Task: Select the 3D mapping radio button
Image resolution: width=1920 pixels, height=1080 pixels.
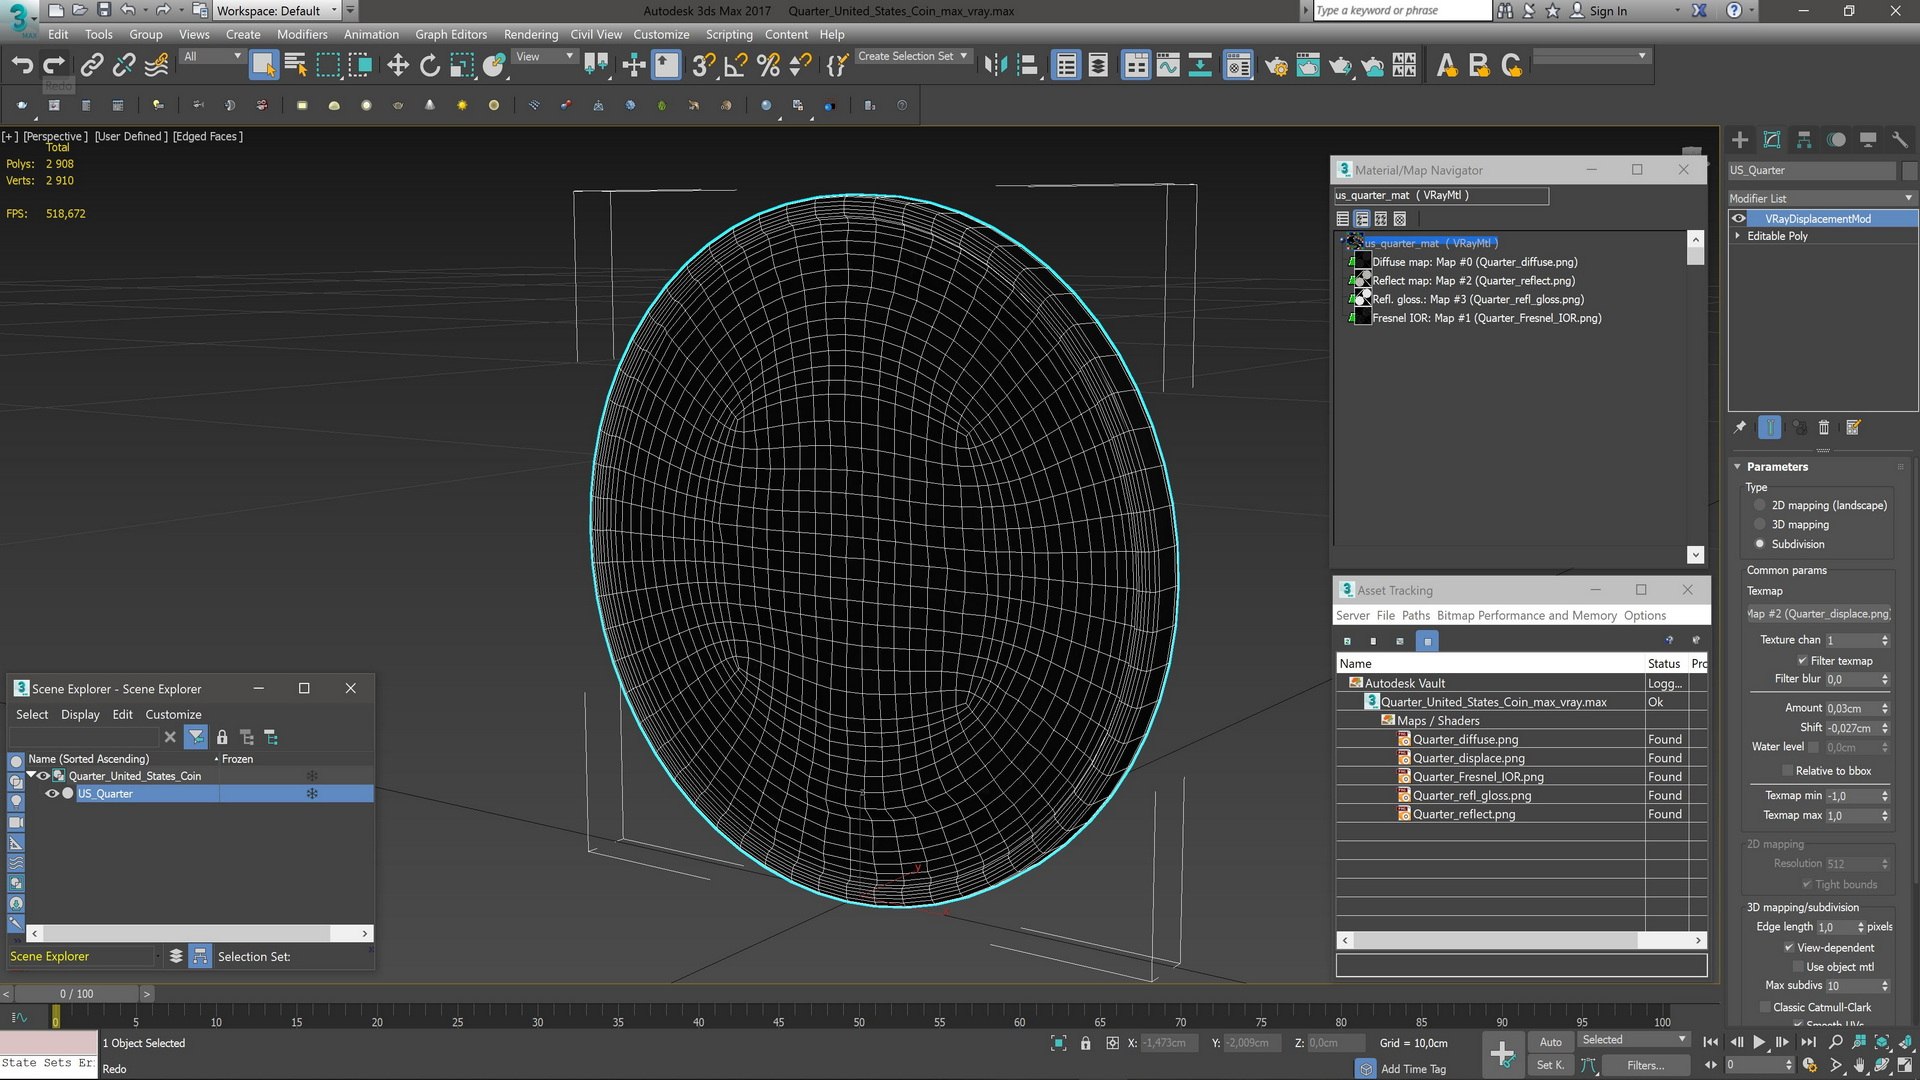Action: coord(1760,524)
